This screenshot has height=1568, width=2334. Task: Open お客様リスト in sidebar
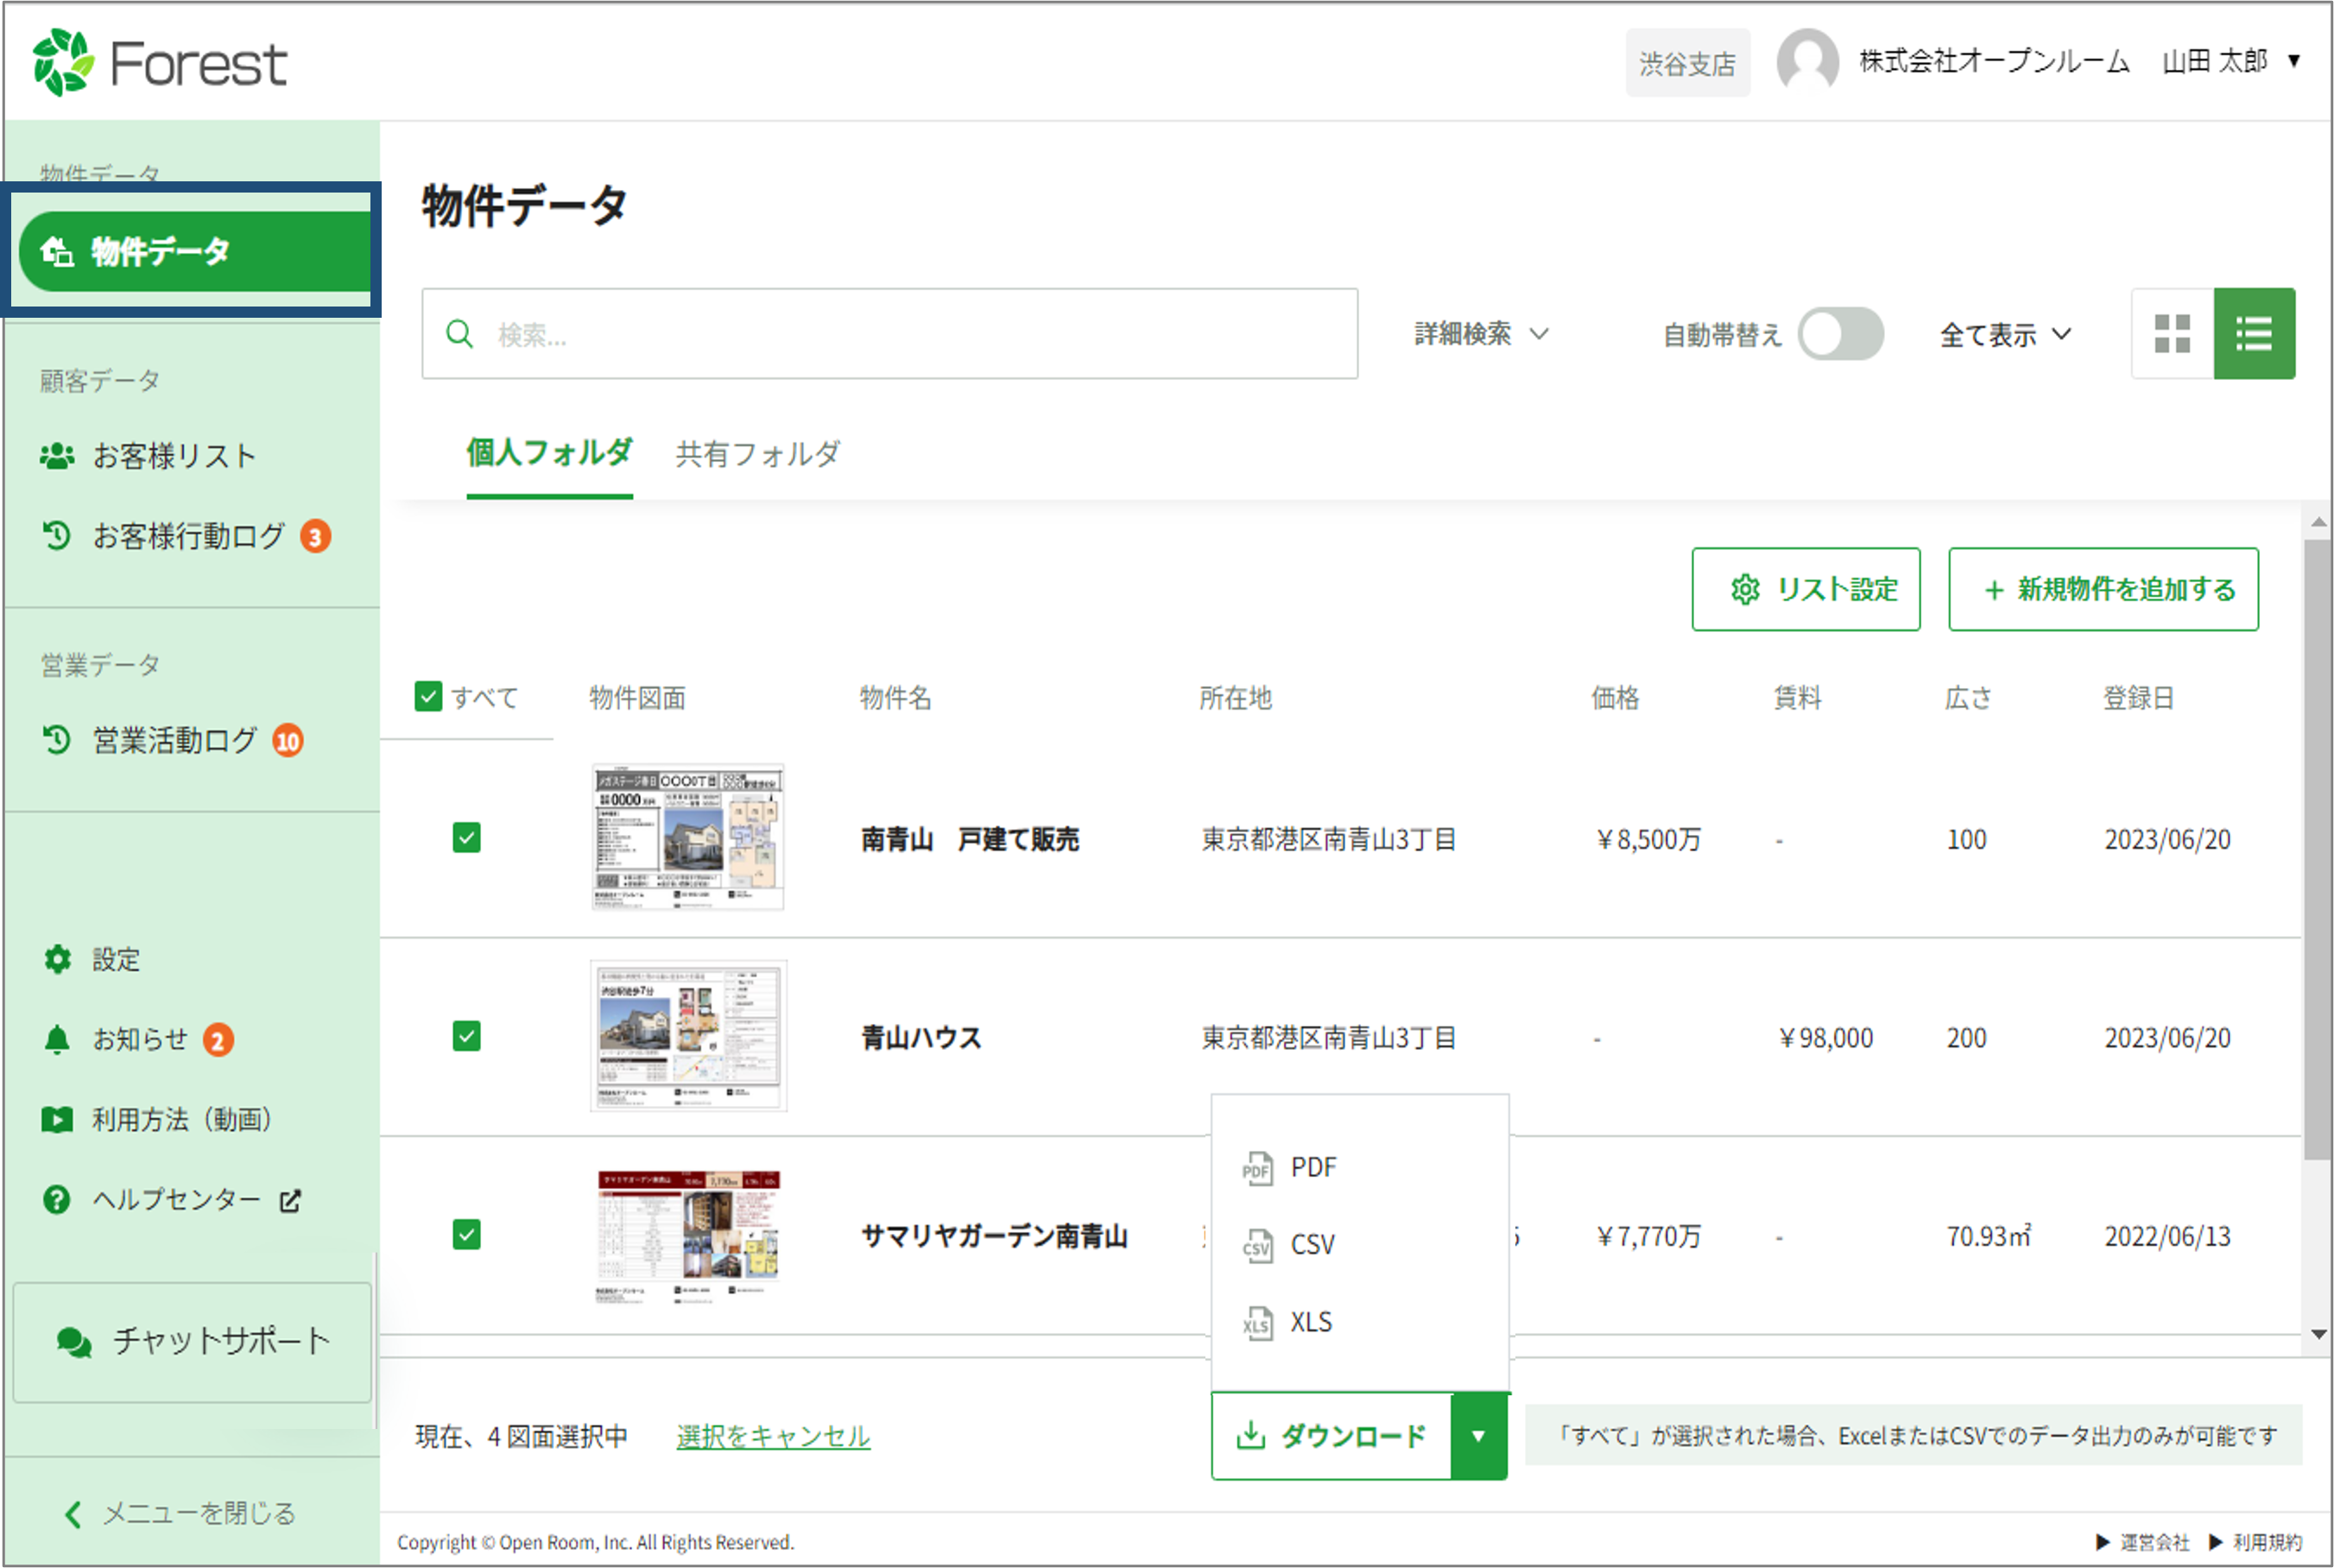coord(174,456)
